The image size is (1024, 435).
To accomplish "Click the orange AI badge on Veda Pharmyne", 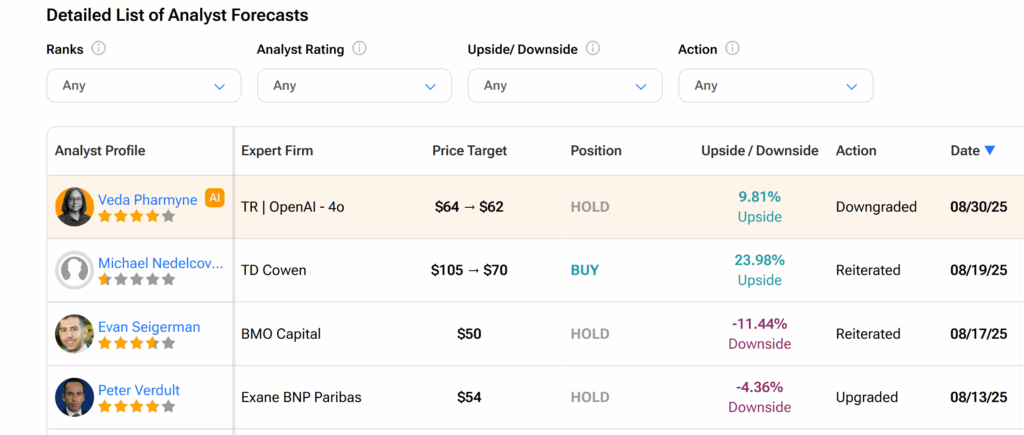I will [214, 198].
